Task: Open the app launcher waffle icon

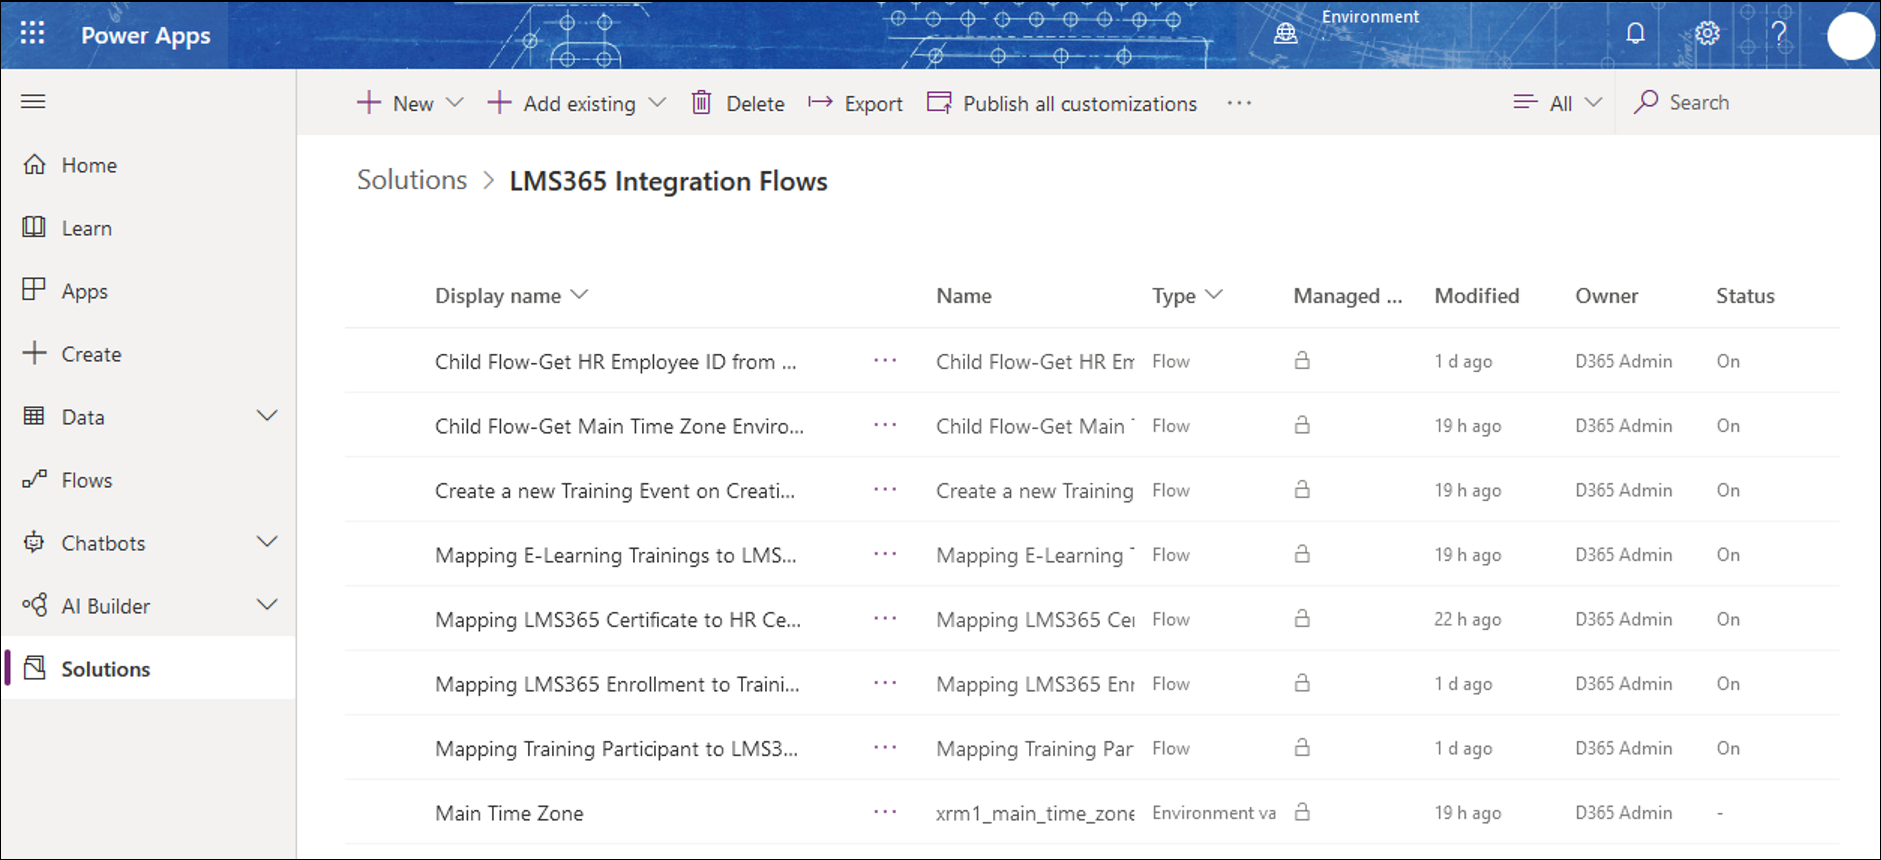Action: point(32,33)
